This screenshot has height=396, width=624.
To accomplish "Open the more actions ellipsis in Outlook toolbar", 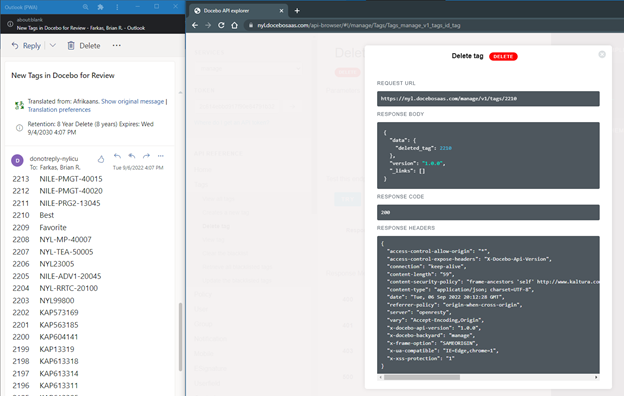I will point(116,45).
